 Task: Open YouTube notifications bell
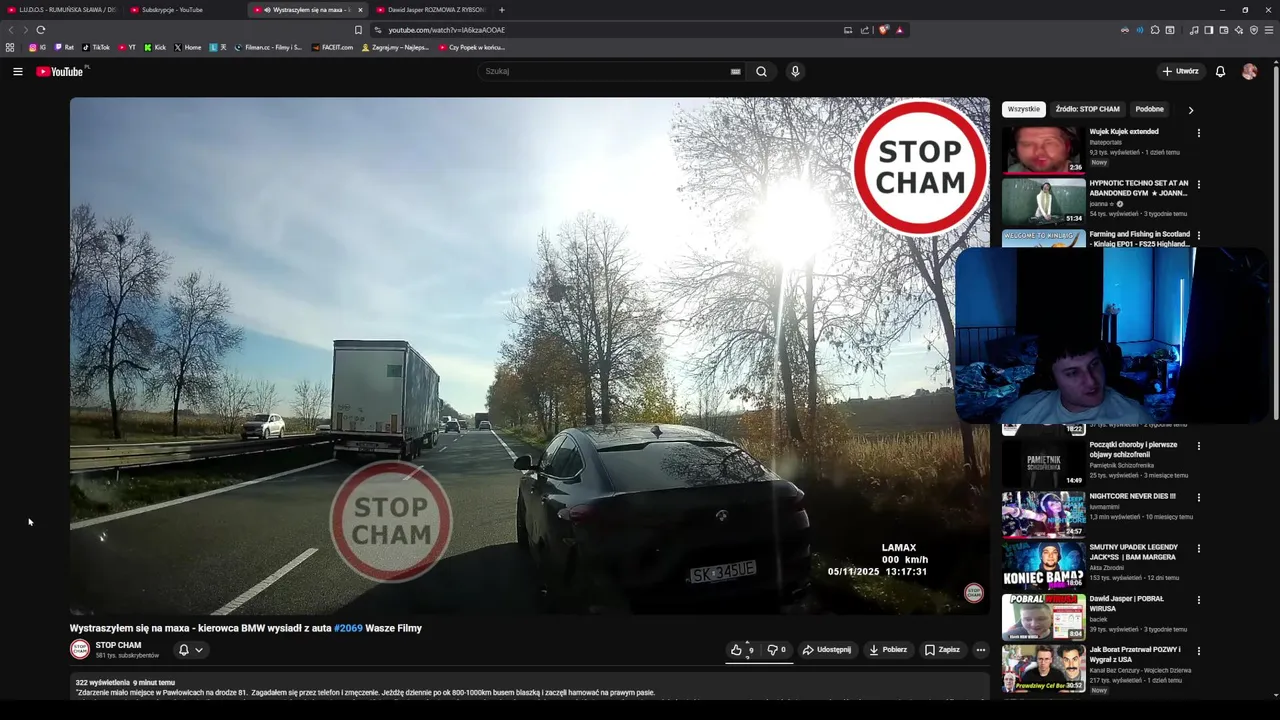tap(1220, 71)
